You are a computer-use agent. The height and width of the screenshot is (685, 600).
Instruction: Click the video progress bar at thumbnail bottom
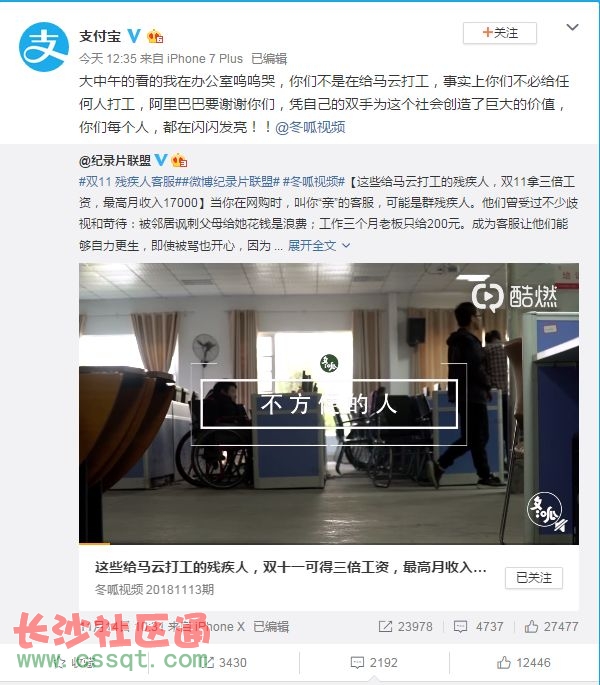coord(329,543)
